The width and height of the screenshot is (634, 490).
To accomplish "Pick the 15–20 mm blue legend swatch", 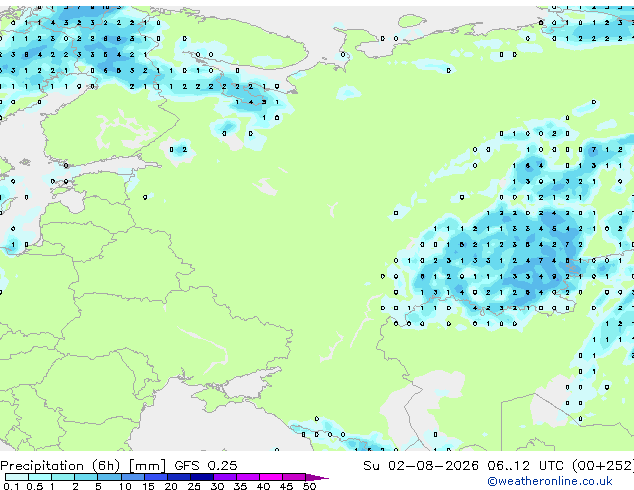I will (156, 477).
